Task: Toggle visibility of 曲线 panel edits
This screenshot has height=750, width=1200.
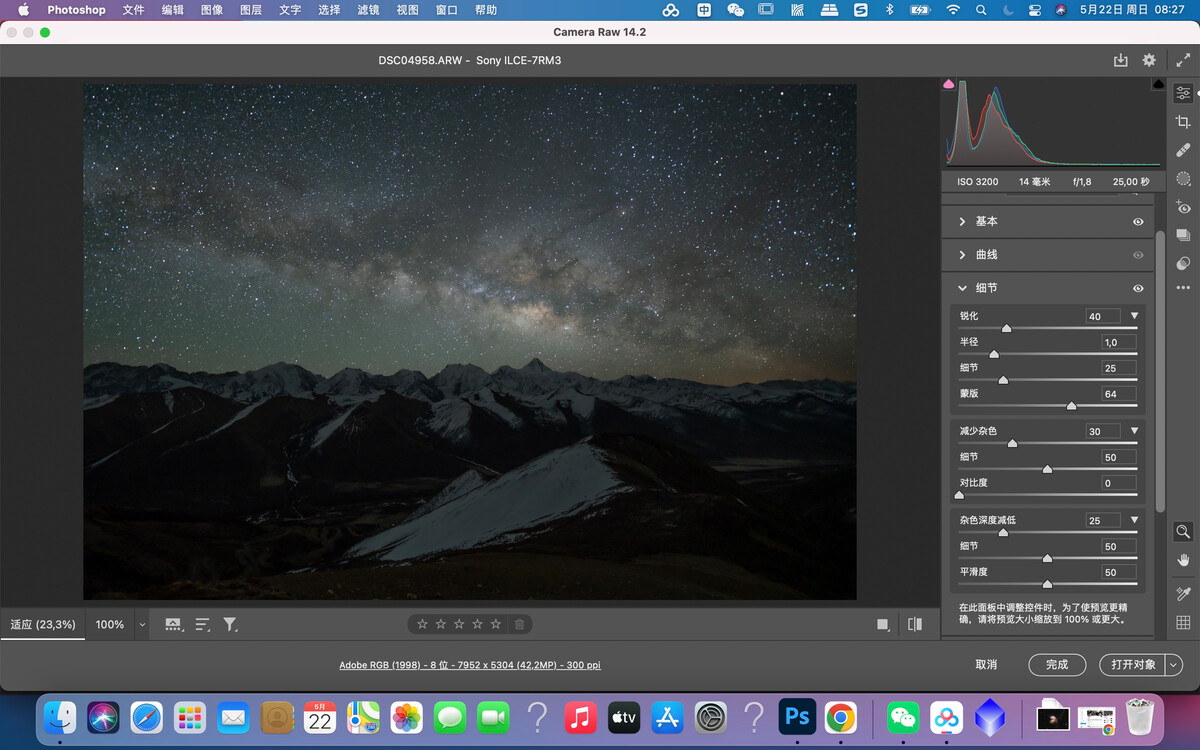Action: pos(1138,255)
